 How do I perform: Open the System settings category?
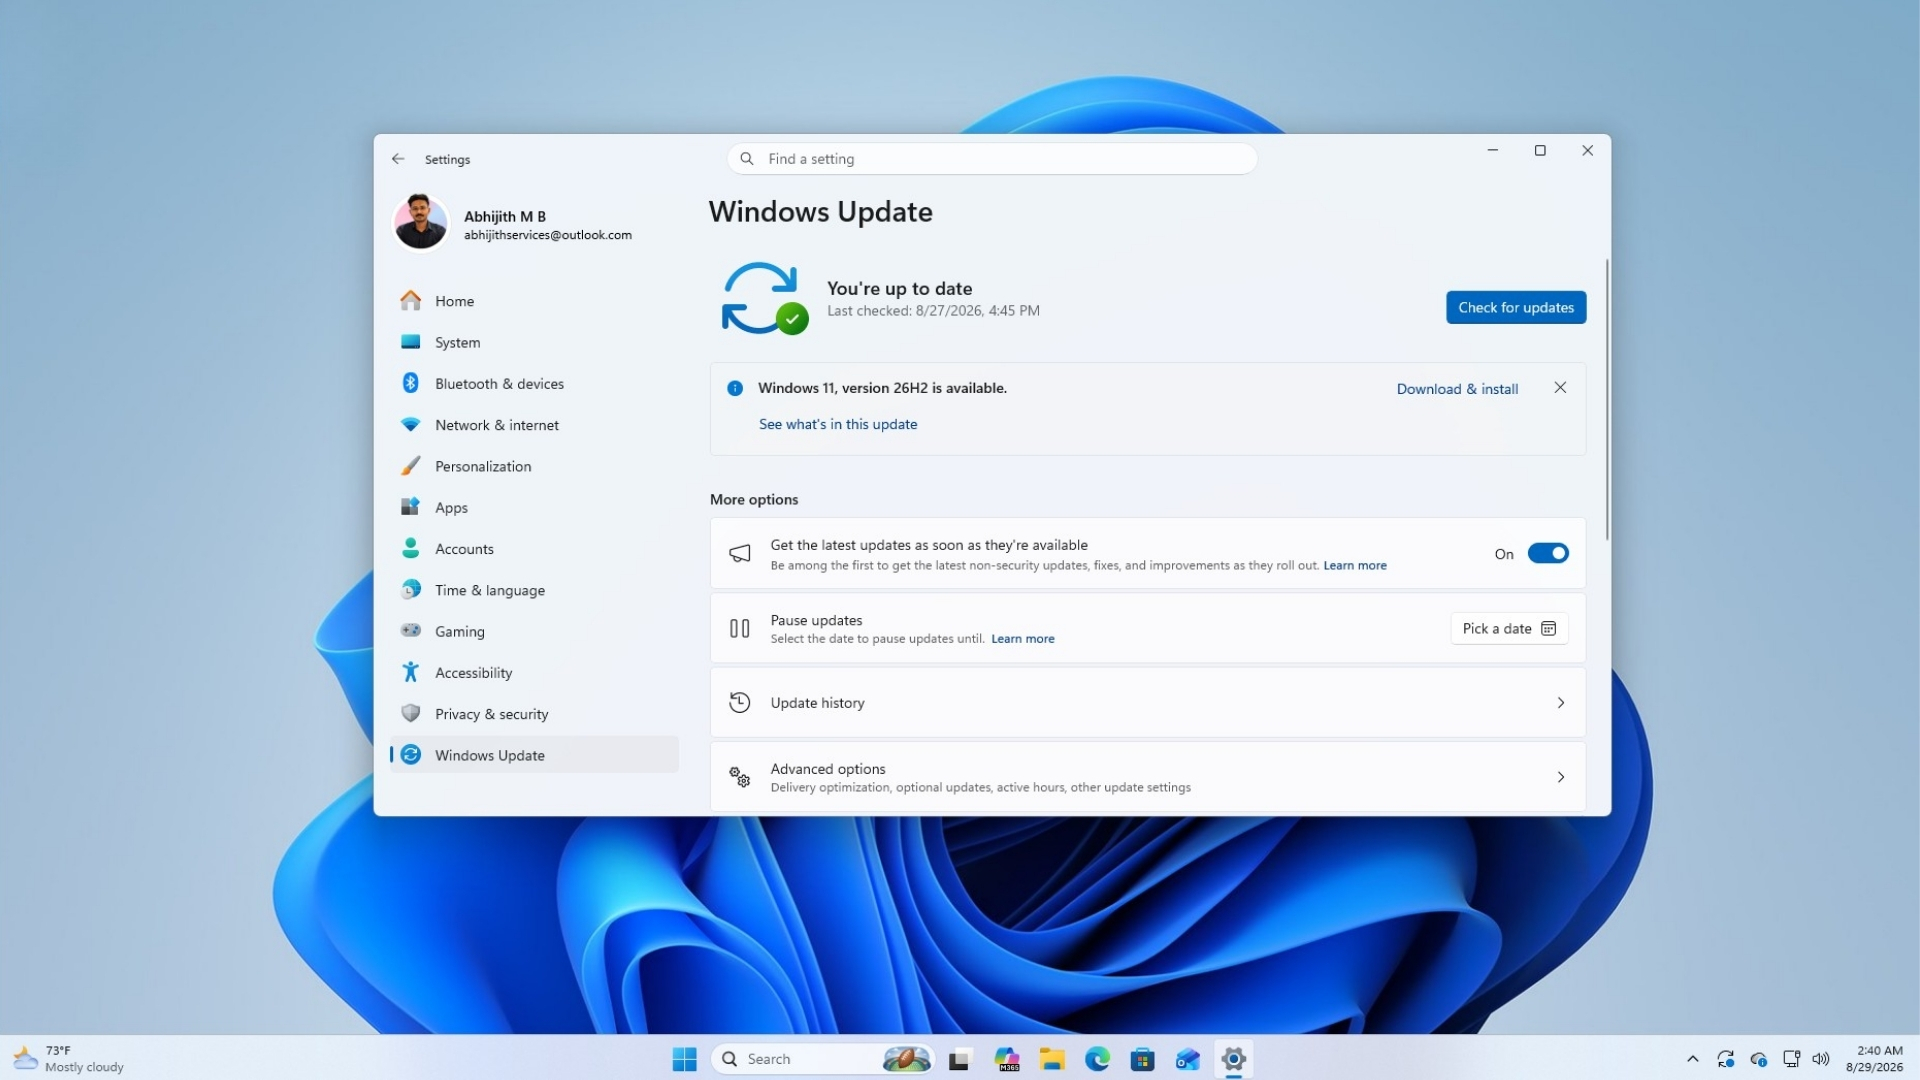[534, 342]
